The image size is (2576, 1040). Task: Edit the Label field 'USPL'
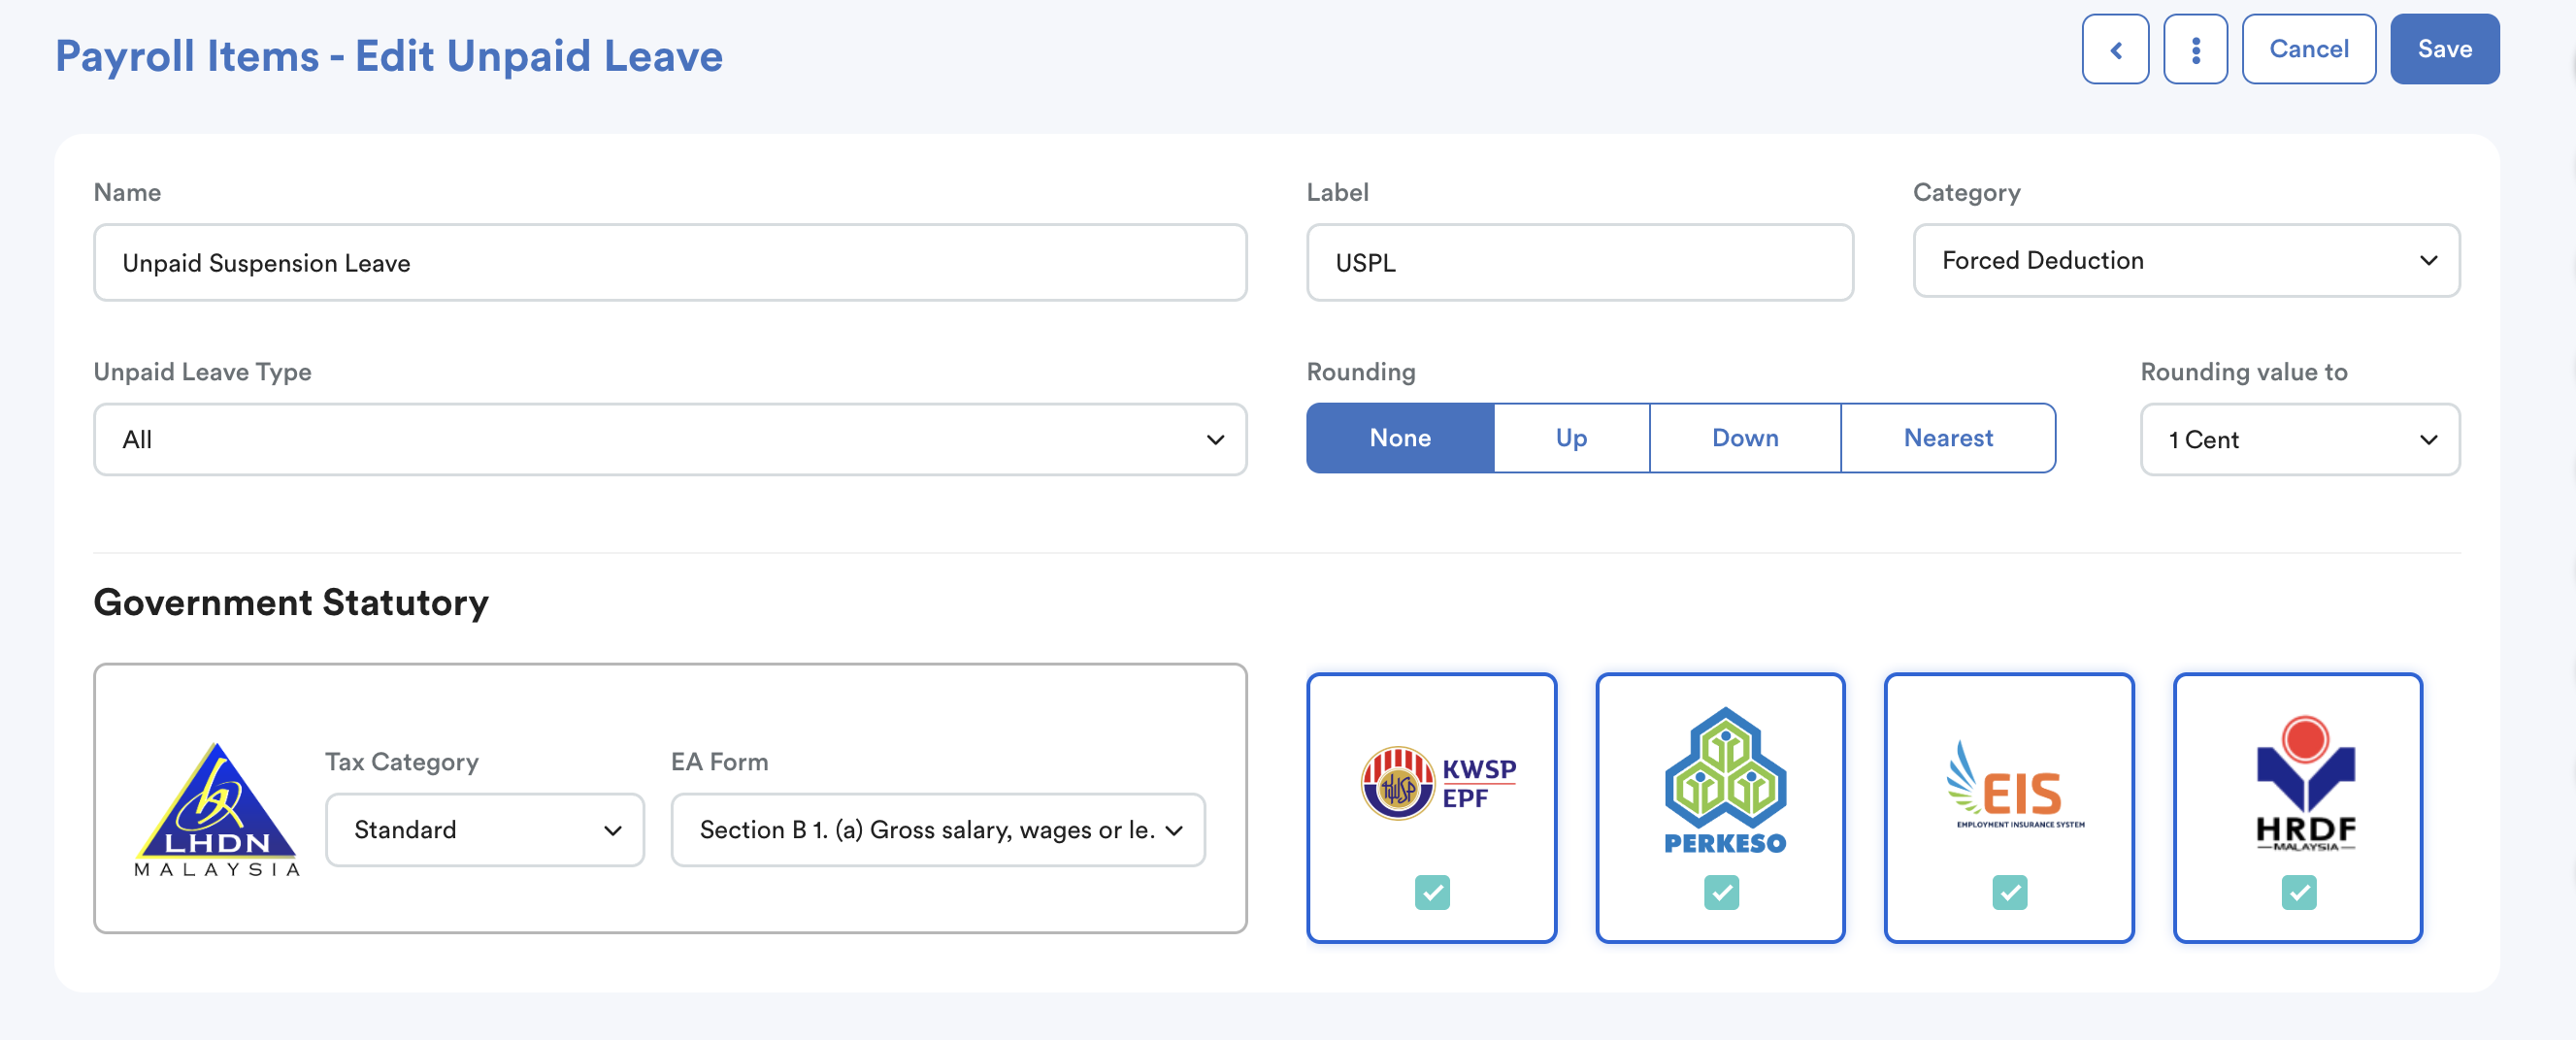pos(1579,262)
